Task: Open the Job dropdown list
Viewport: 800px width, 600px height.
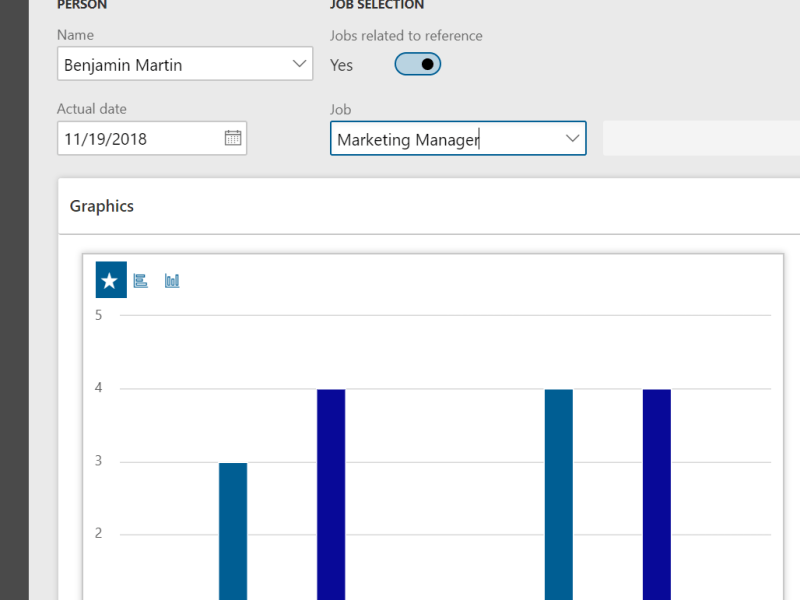Action: (571, 138)
